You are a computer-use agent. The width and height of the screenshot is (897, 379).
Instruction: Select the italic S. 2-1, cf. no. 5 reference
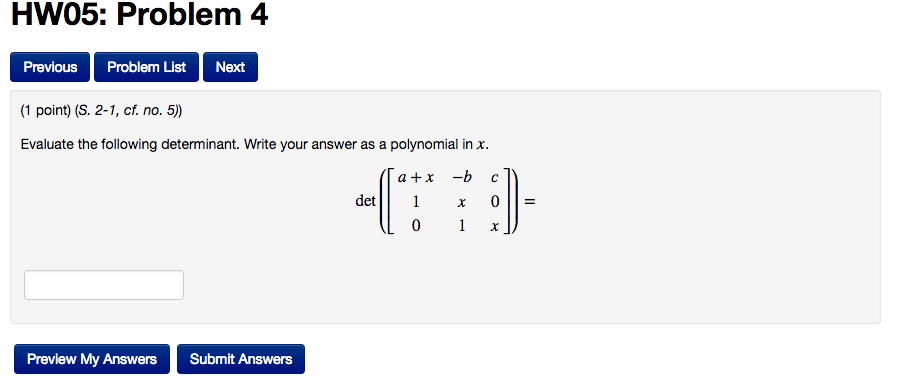pos(128,111)
